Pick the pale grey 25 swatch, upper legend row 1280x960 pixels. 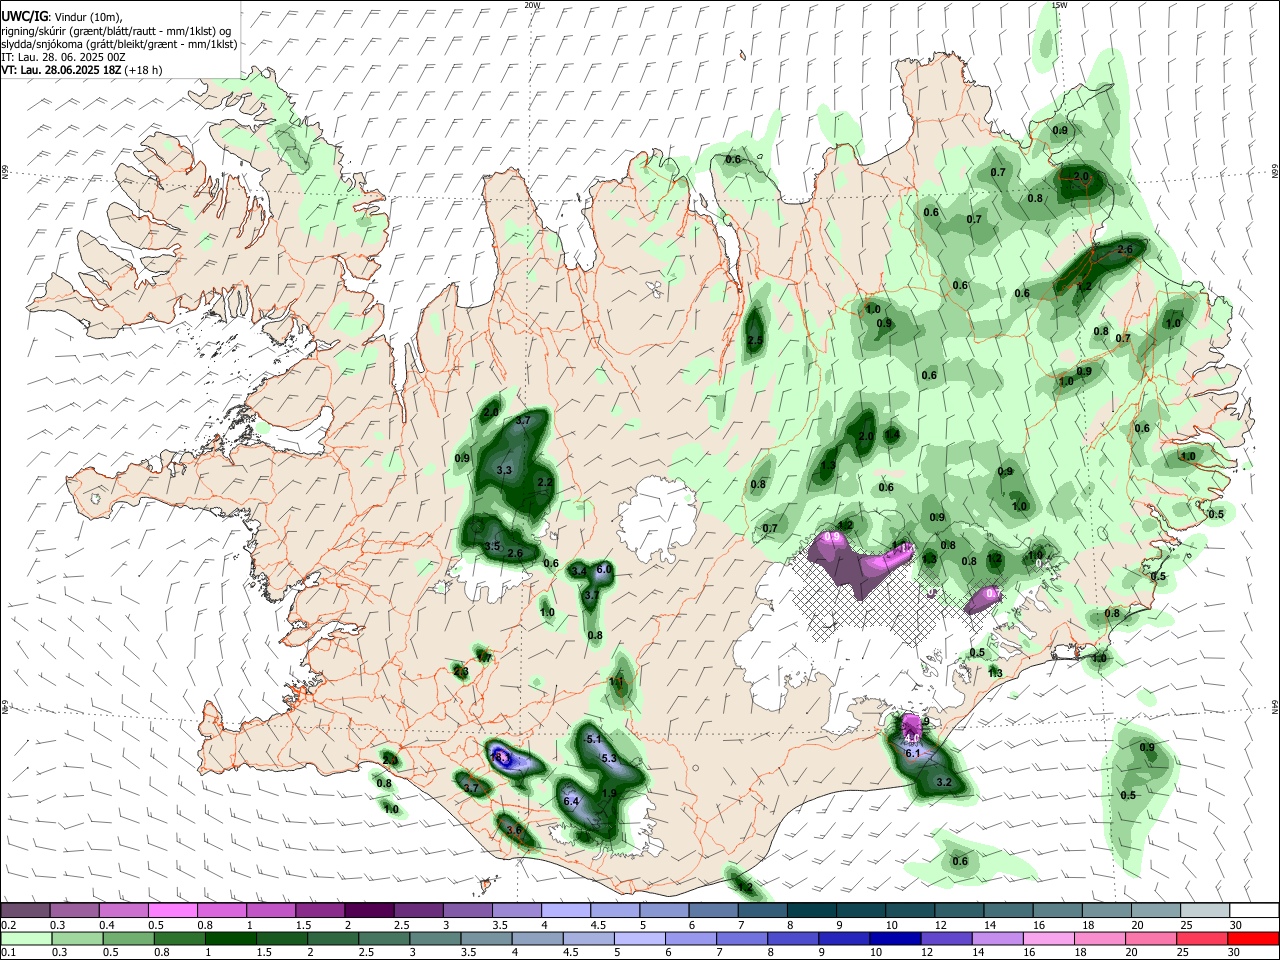[1204, 911]
